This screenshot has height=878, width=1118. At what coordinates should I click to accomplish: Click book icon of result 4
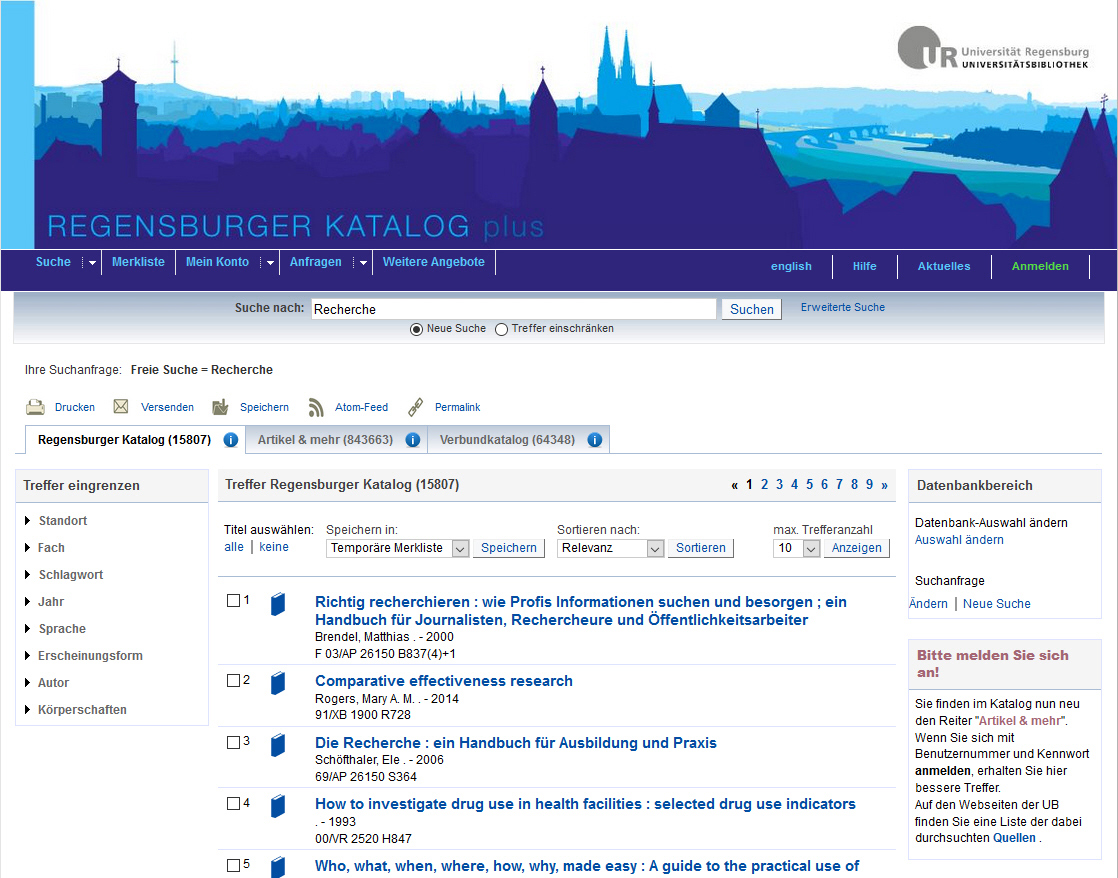coord(278,806)
